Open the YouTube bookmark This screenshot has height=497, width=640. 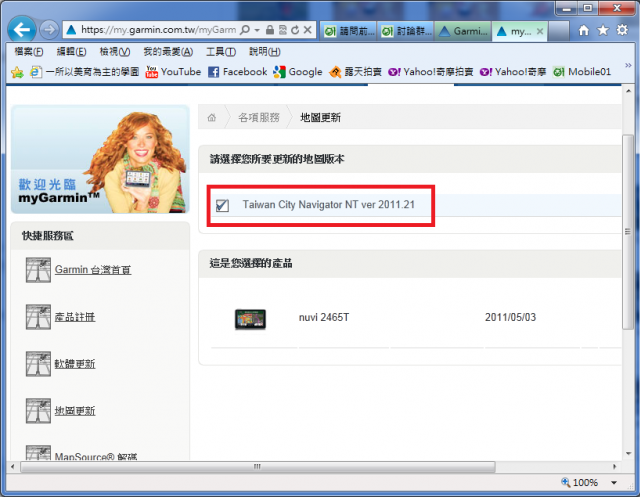[x=173, y=72]
